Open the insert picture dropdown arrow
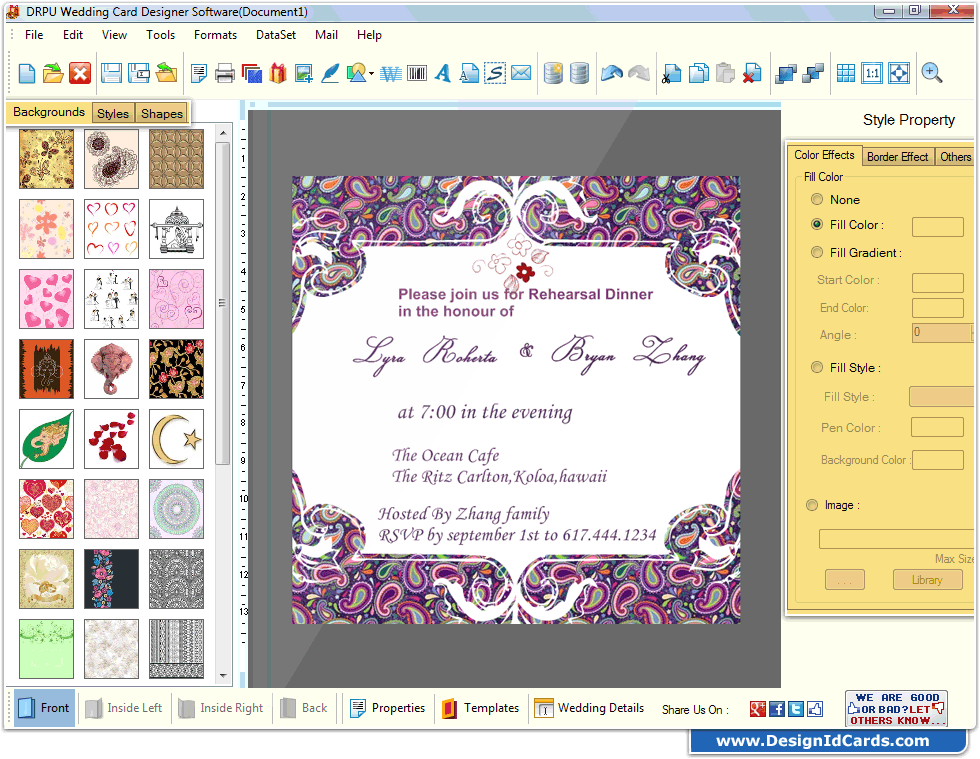 coord(371,74)
